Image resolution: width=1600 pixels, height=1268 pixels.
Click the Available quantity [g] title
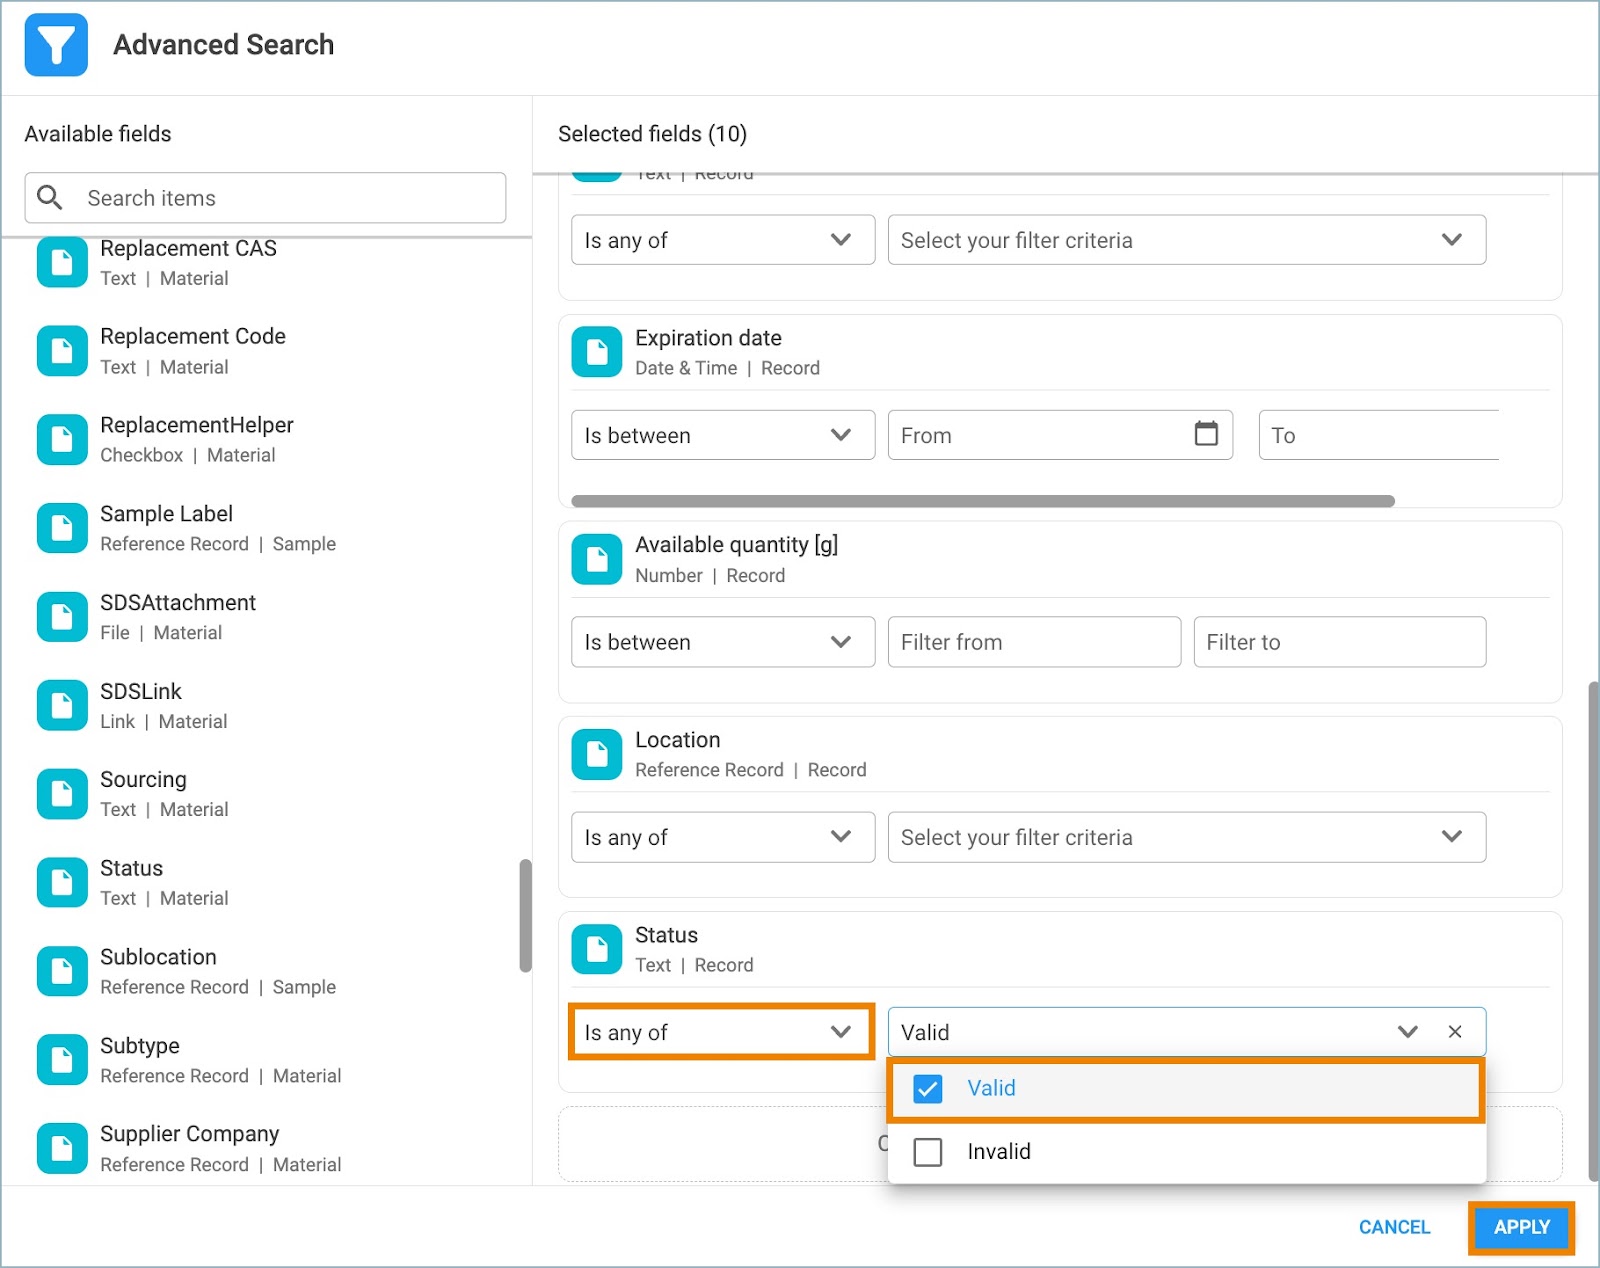coord(736,545)
